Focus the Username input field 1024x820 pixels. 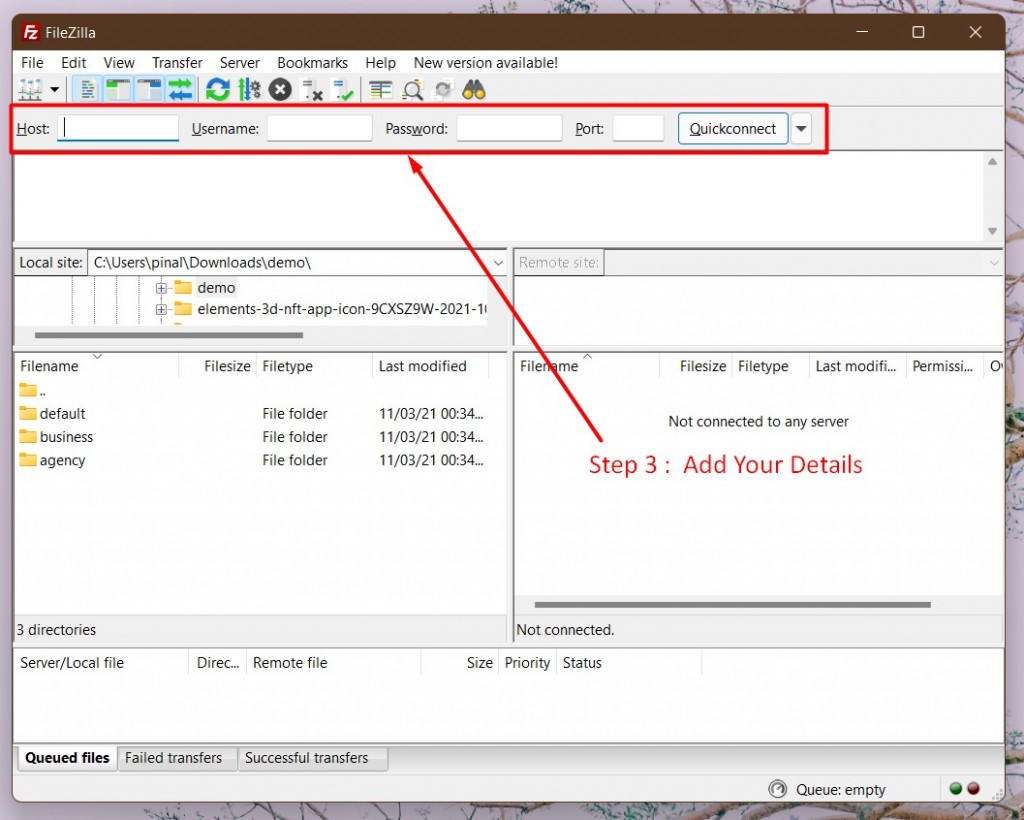pos(319,128)
